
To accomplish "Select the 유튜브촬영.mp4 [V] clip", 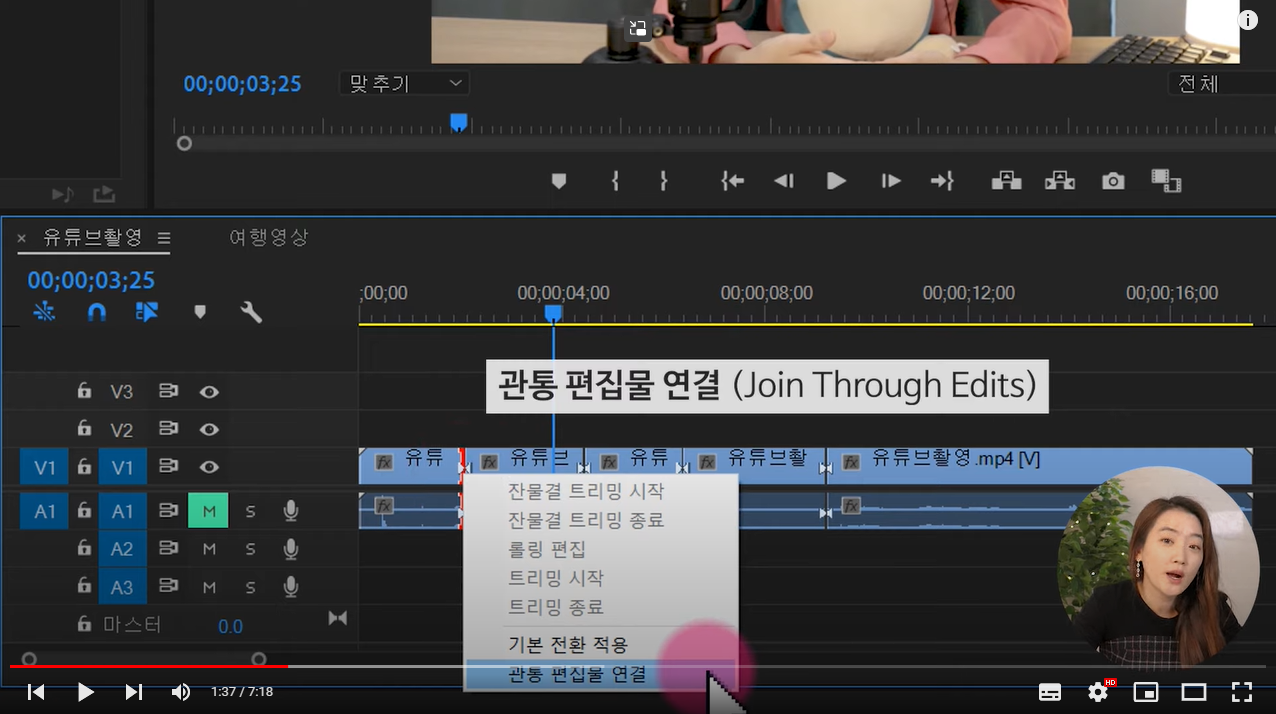I will 1040,467.
